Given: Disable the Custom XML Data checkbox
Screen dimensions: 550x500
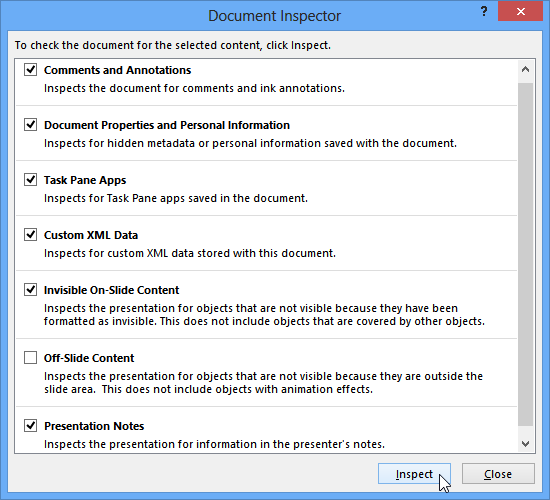Looking at the screenshot, I should click(31, 234).
